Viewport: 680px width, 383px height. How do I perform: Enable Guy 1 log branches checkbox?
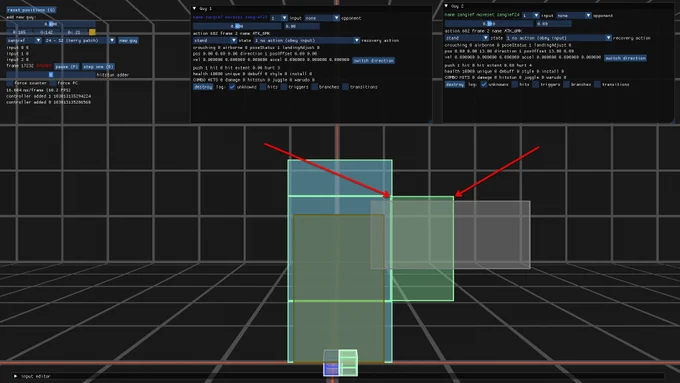tap(314, 87)
